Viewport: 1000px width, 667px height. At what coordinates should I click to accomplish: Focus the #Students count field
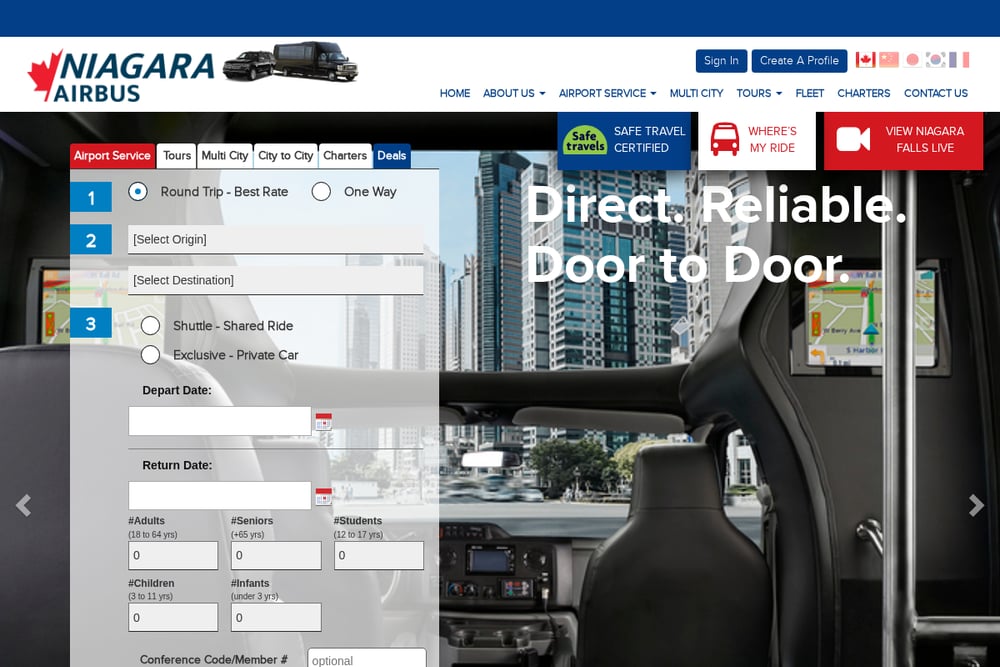[x=379, y=555]
